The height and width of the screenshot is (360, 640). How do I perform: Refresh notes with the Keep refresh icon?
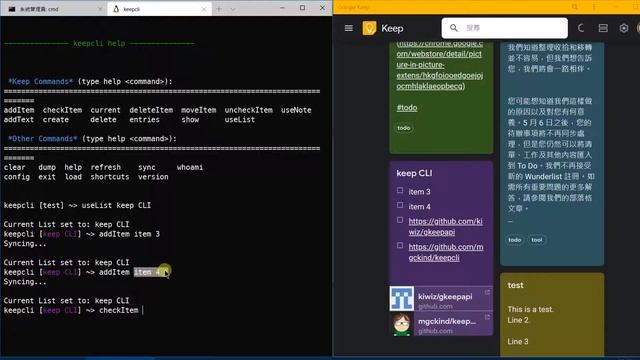(x=581, y=28)
